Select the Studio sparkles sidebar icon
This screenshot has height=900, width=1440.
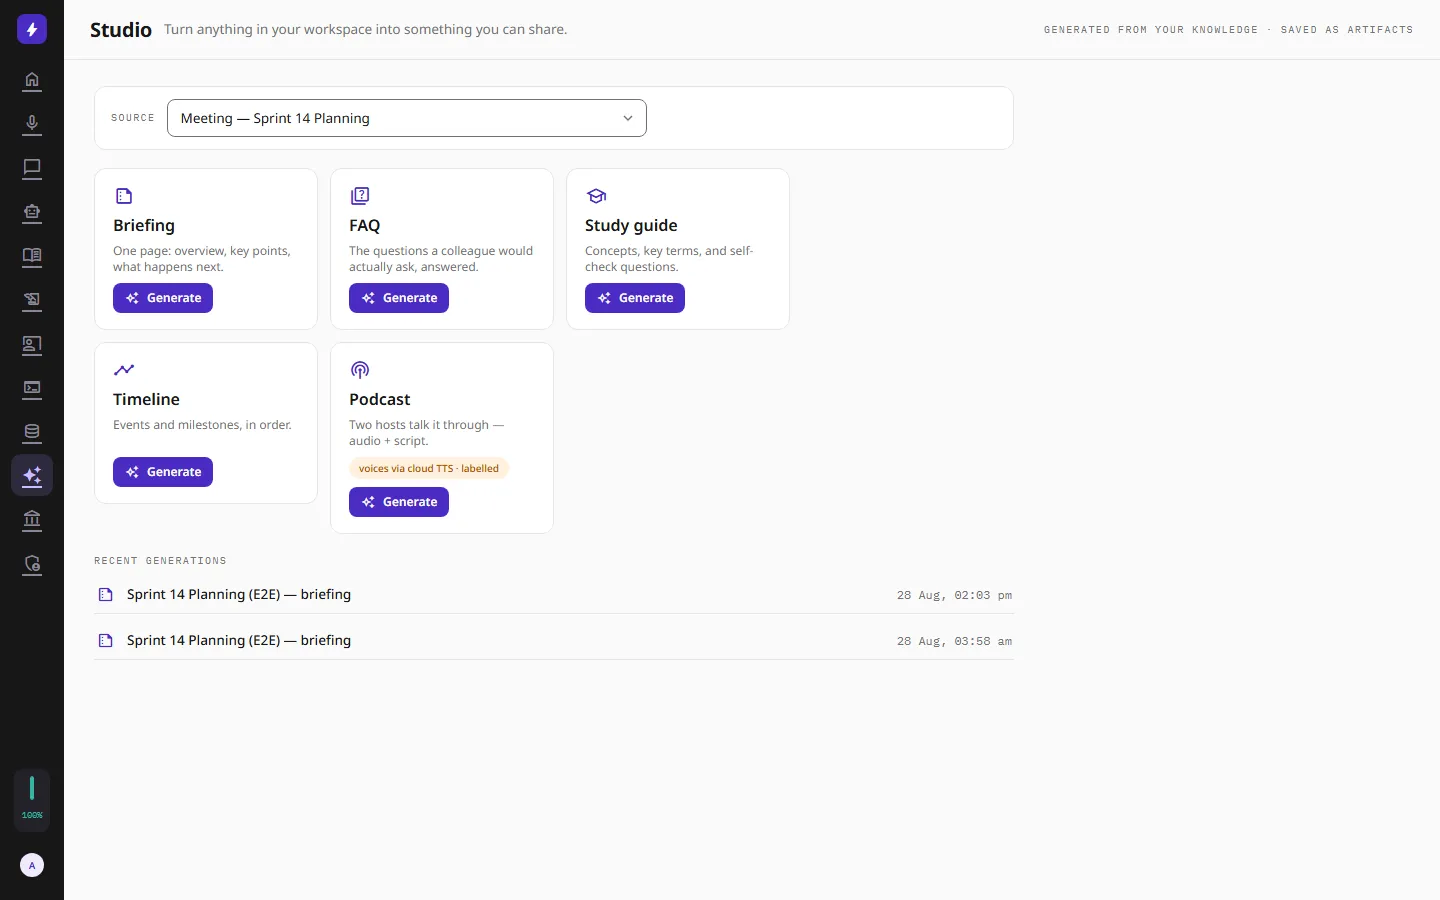tap(32, 476)
